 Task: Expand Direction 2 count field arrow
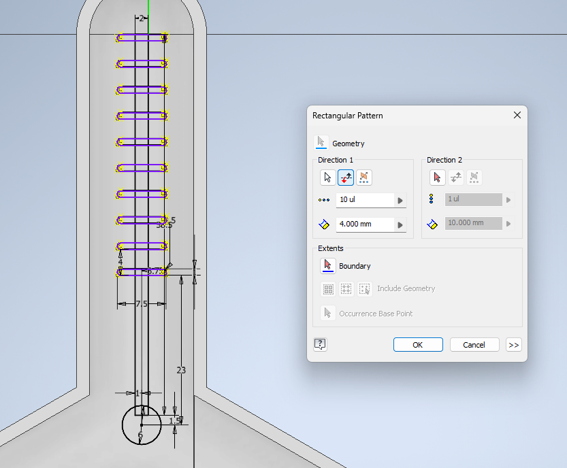point(508,200)
